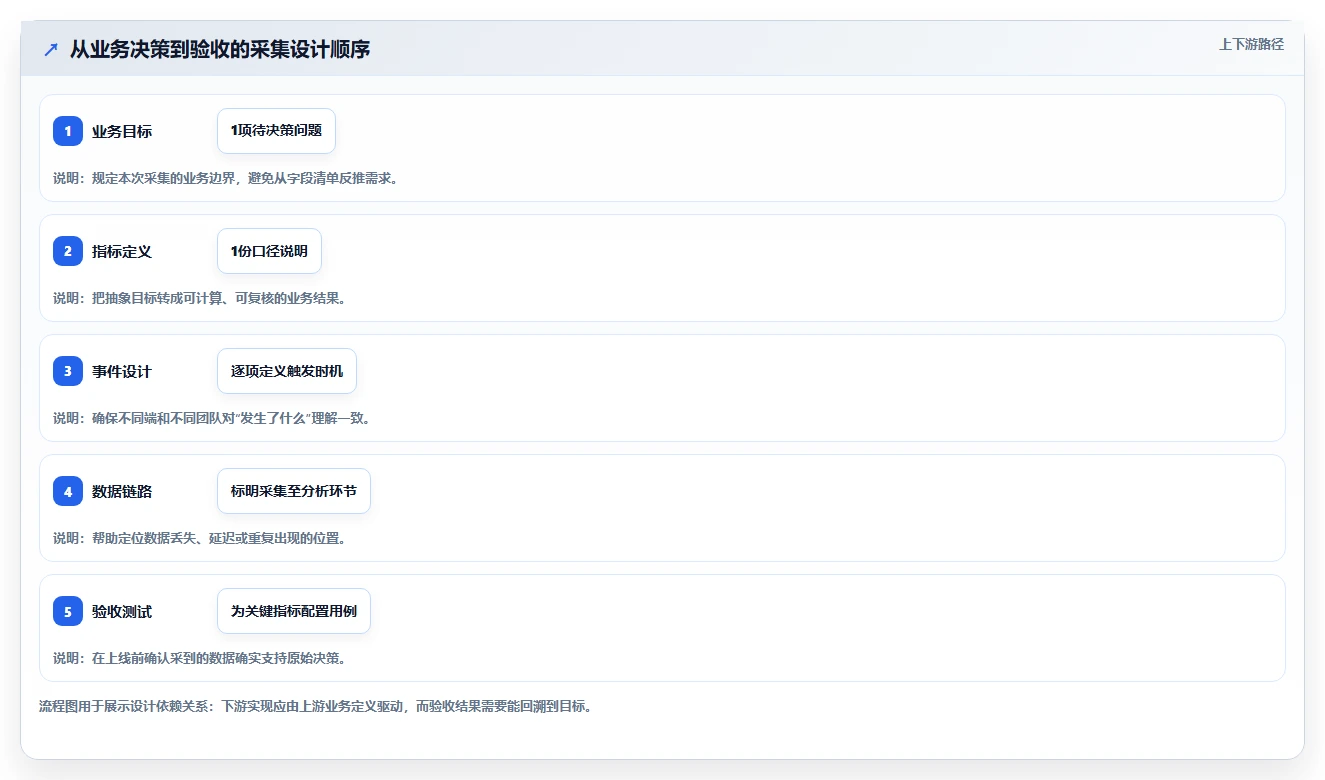
Task: Select the '数据链路' step heading
Action: [122, 491]
